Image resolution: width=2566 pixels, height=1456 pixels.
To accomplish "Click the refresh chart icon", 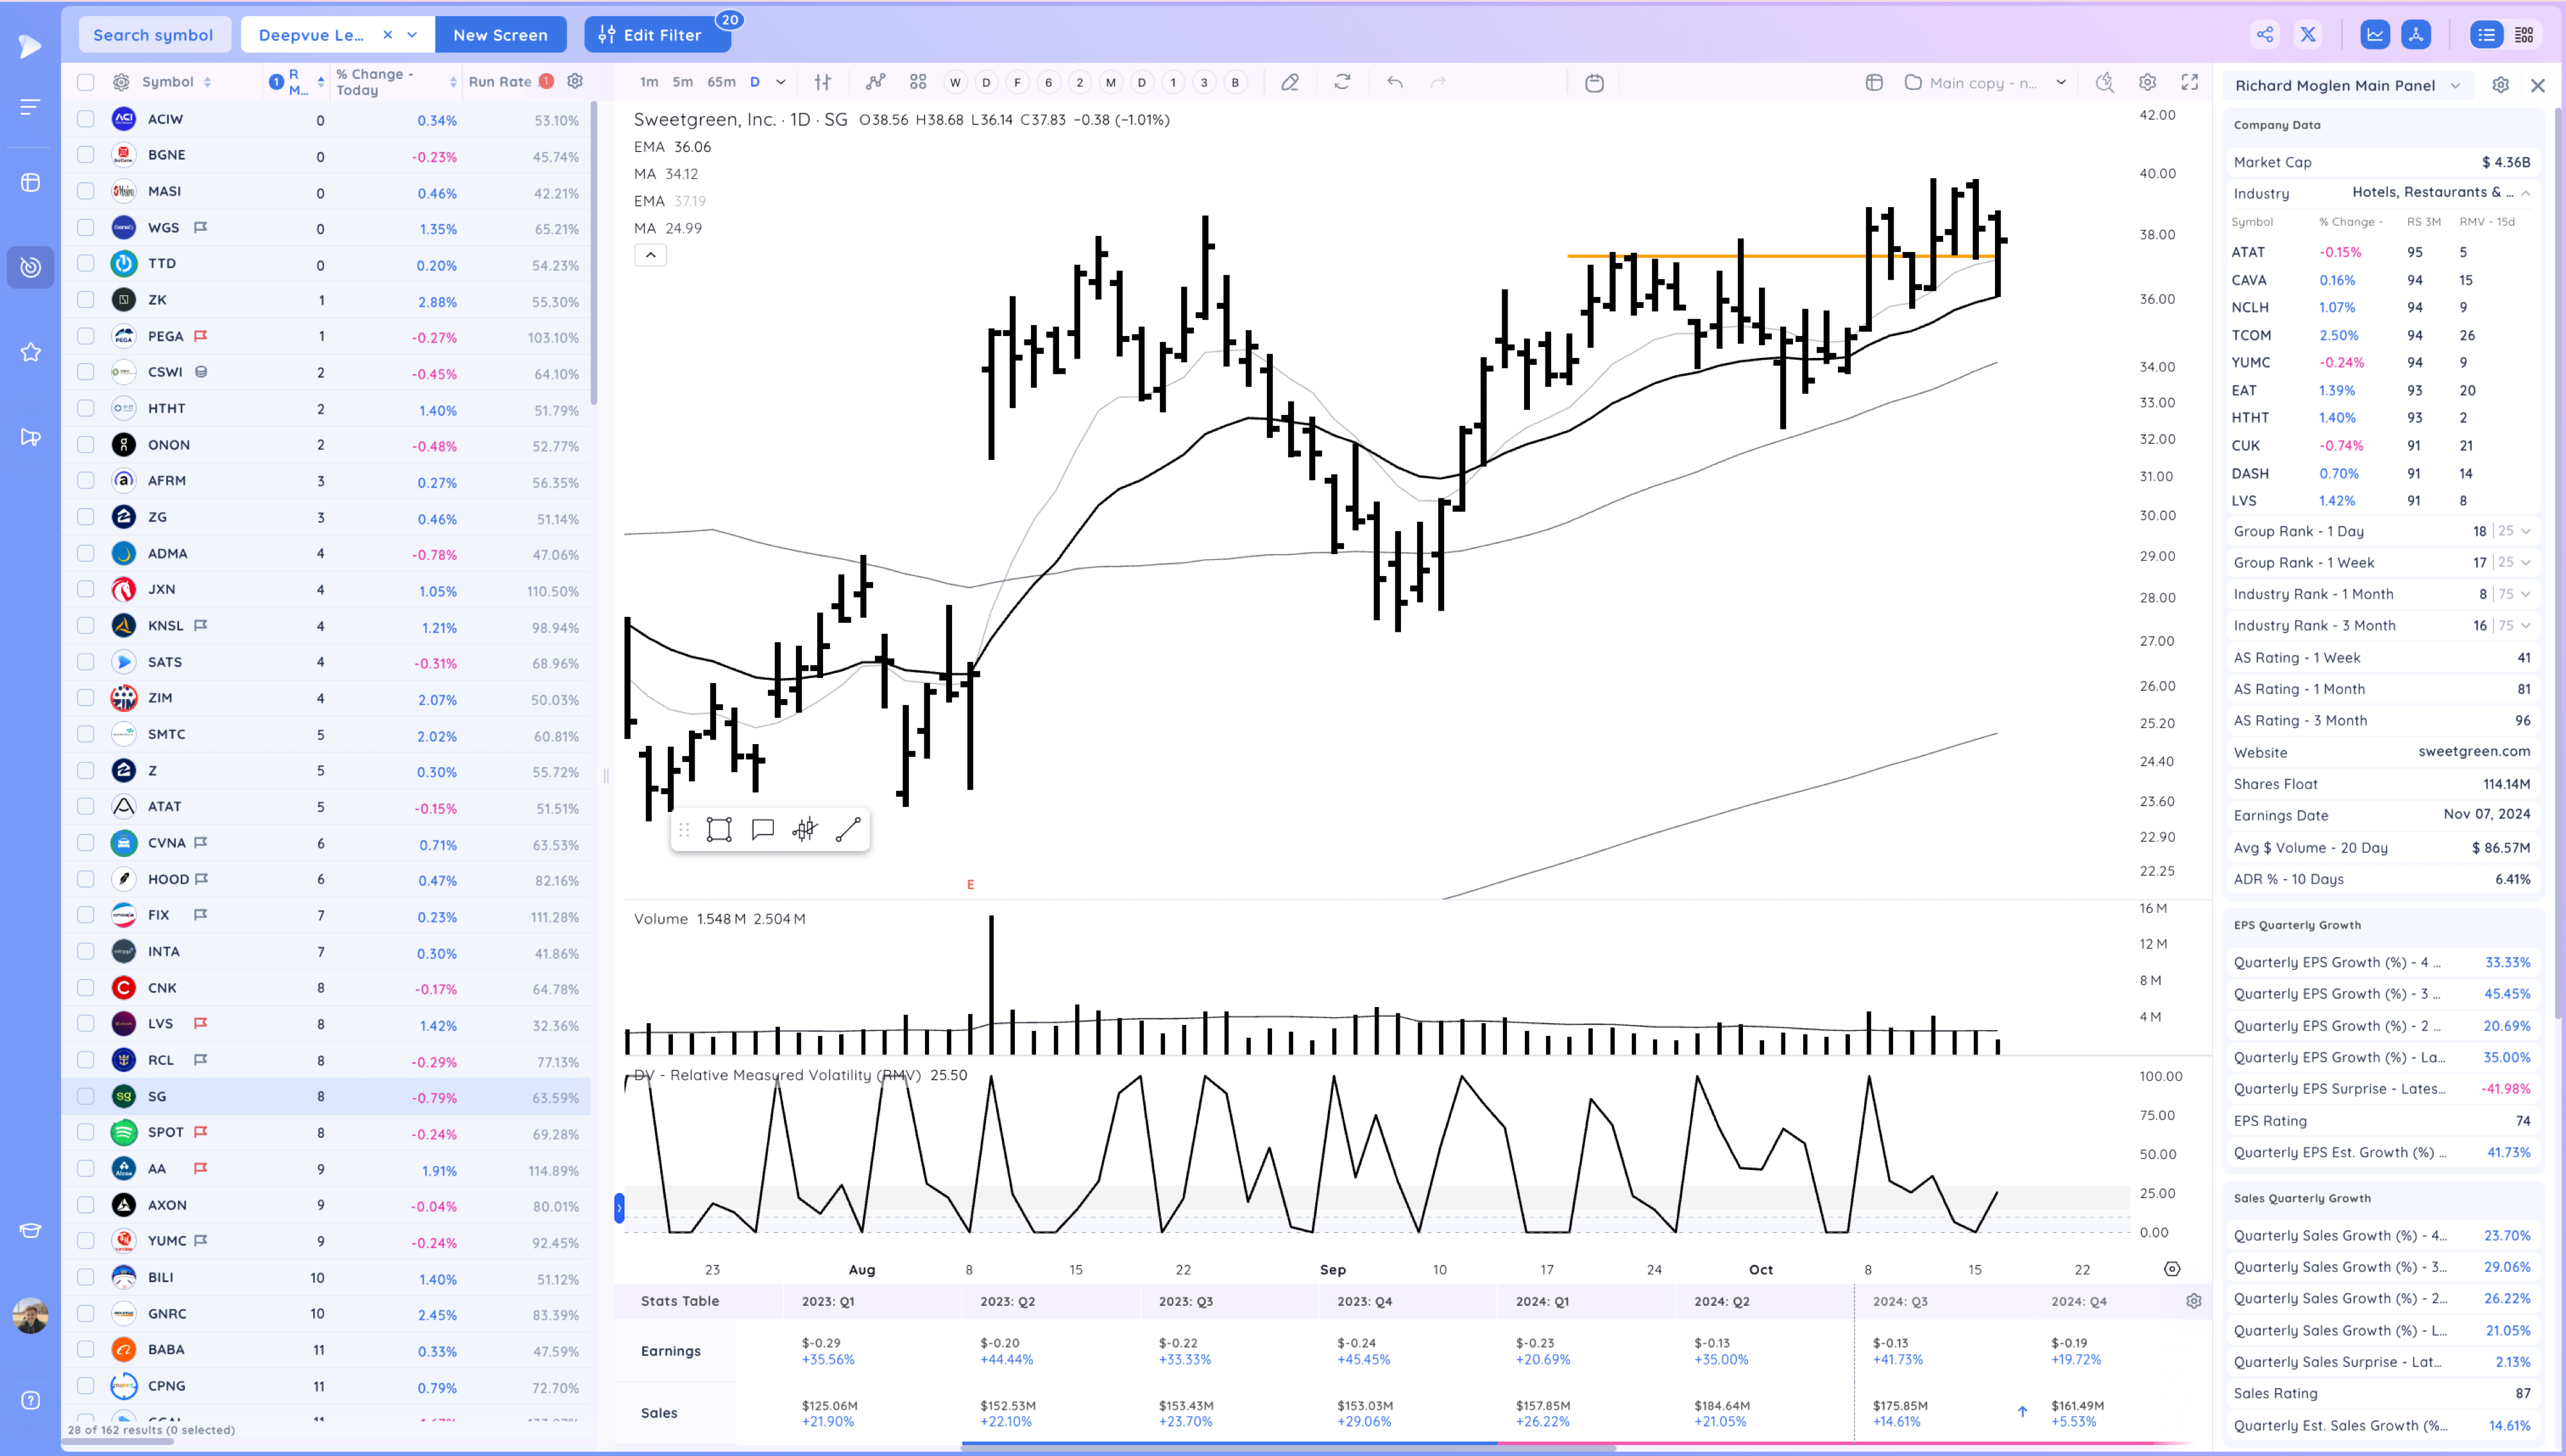I will 1342,82.
